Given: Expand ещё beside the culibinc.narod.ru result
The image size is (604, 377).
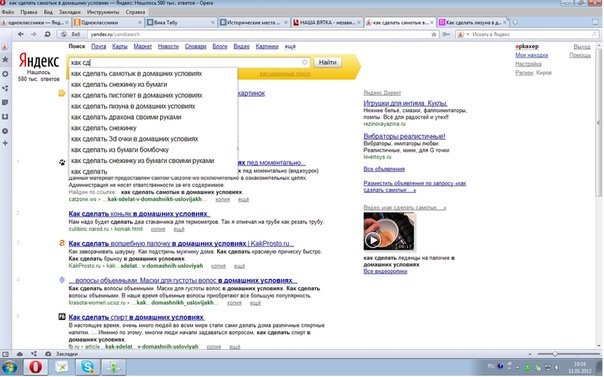Looking at the screenshot, I should pos(179,229).
